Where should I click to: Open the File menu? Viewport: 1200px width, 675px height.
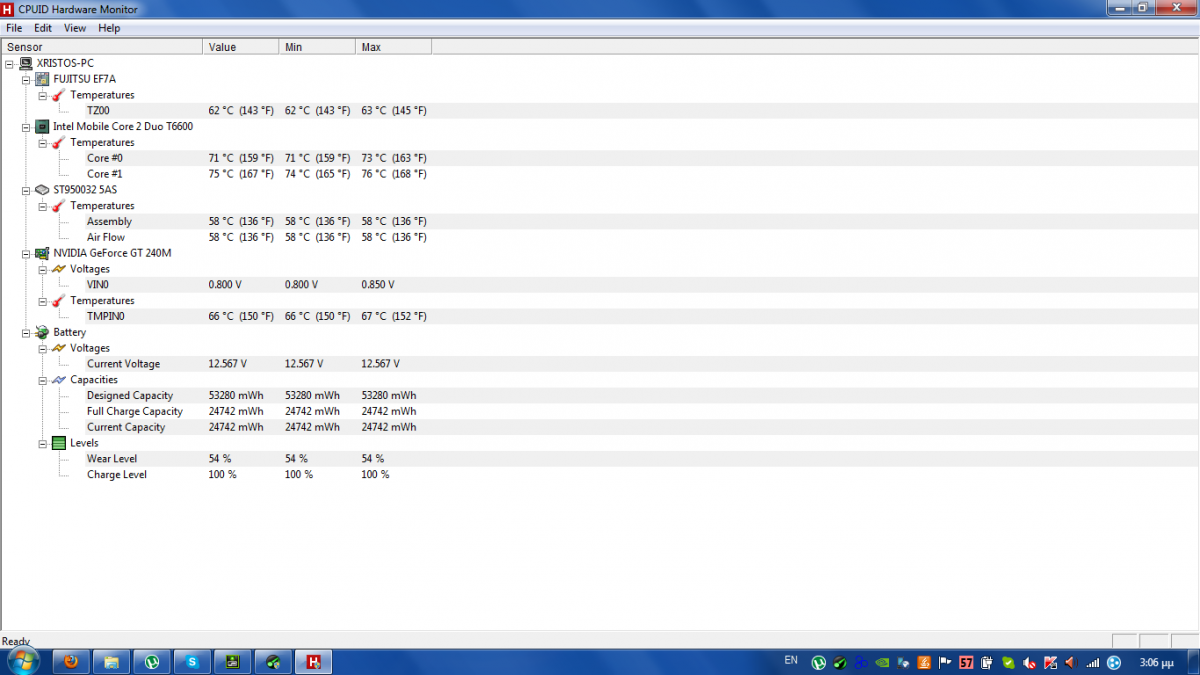pyautogui.click(x=14, y=28)
